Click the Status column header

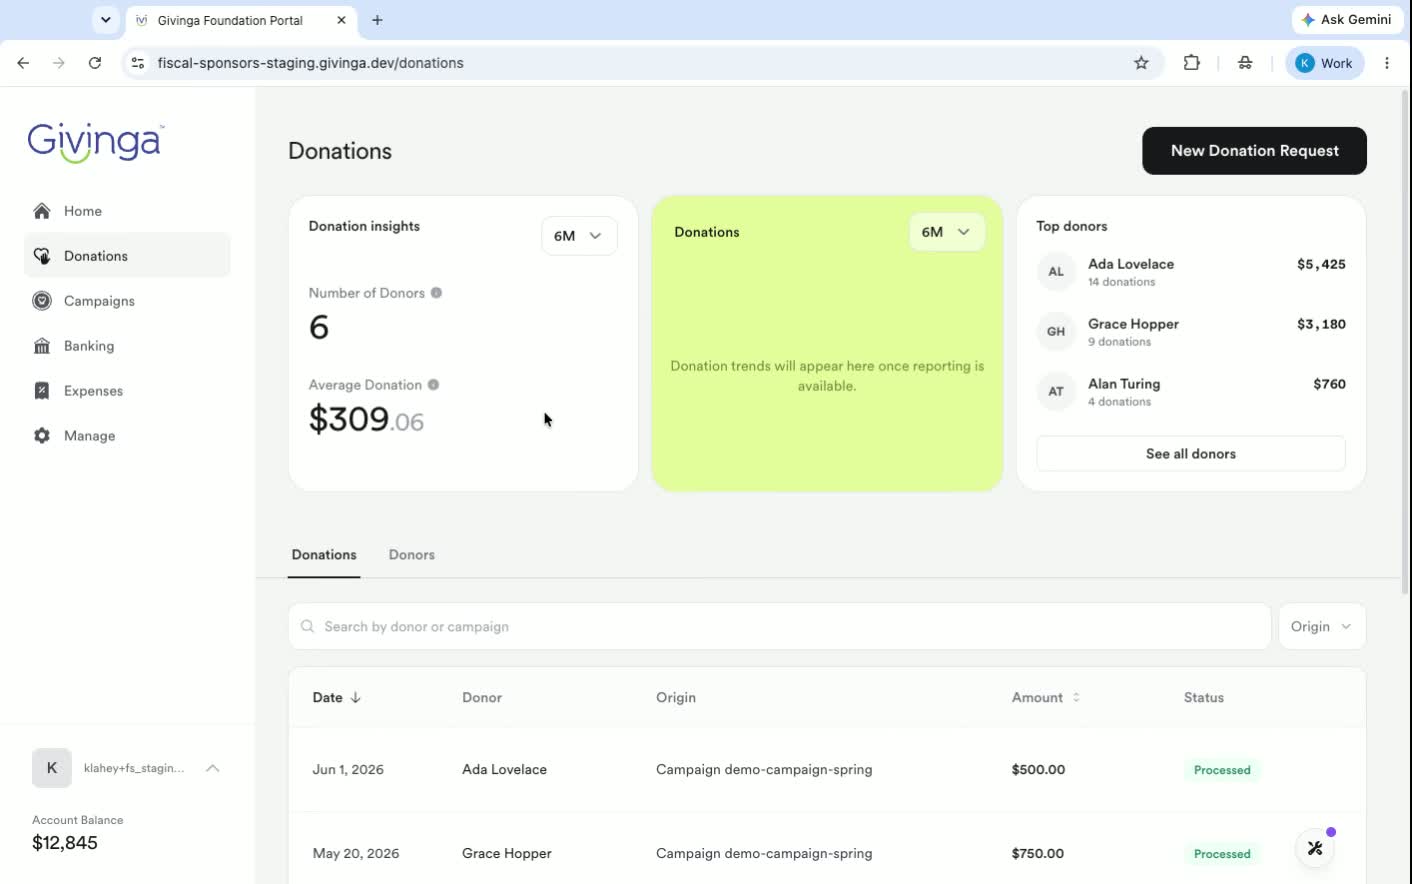(1204, 698)
